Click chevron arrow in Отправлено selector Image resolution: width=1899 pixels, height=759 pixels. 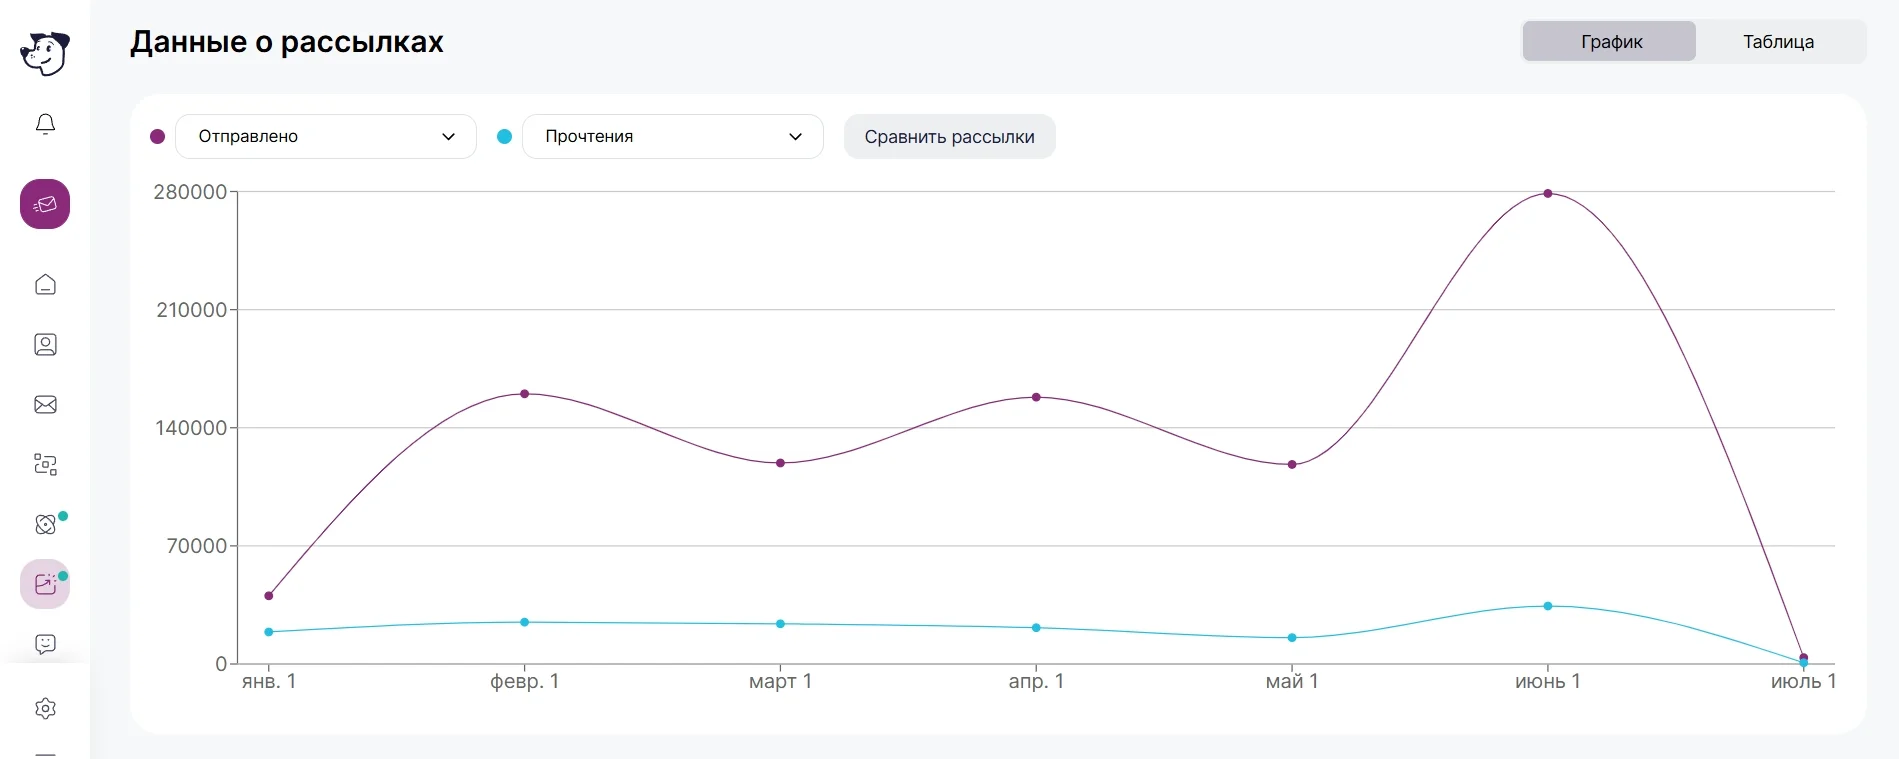tap(448, 137)
